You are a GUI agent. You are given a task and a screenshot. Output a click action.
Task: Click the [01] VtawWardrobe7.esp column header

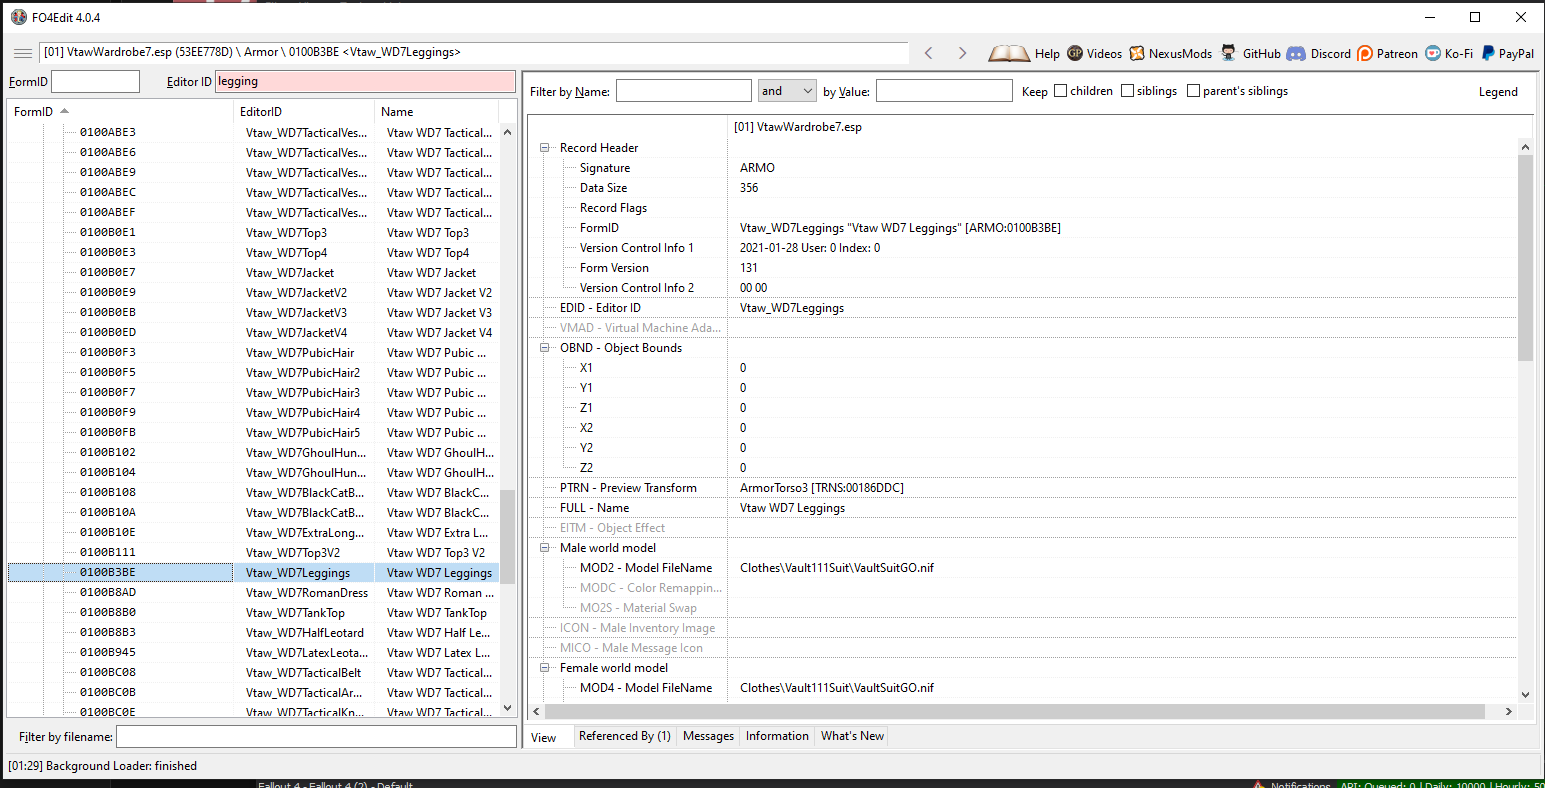click(797, 127)
